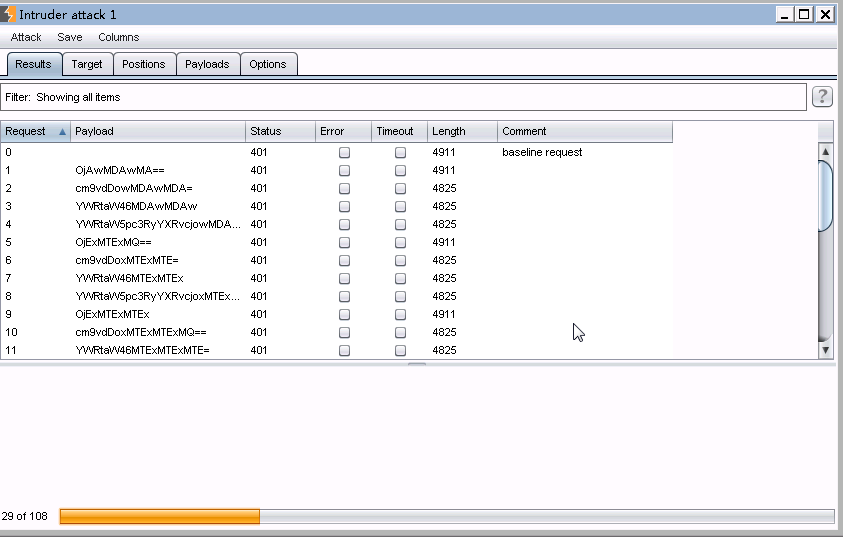The image size is (843, 537).
Task: Switch to the Results tab
Action: 33,64
